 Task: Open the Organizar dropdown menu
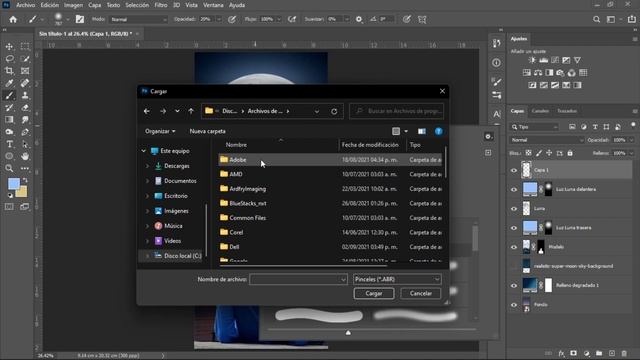pyautogui.click(x=160, y=131)
